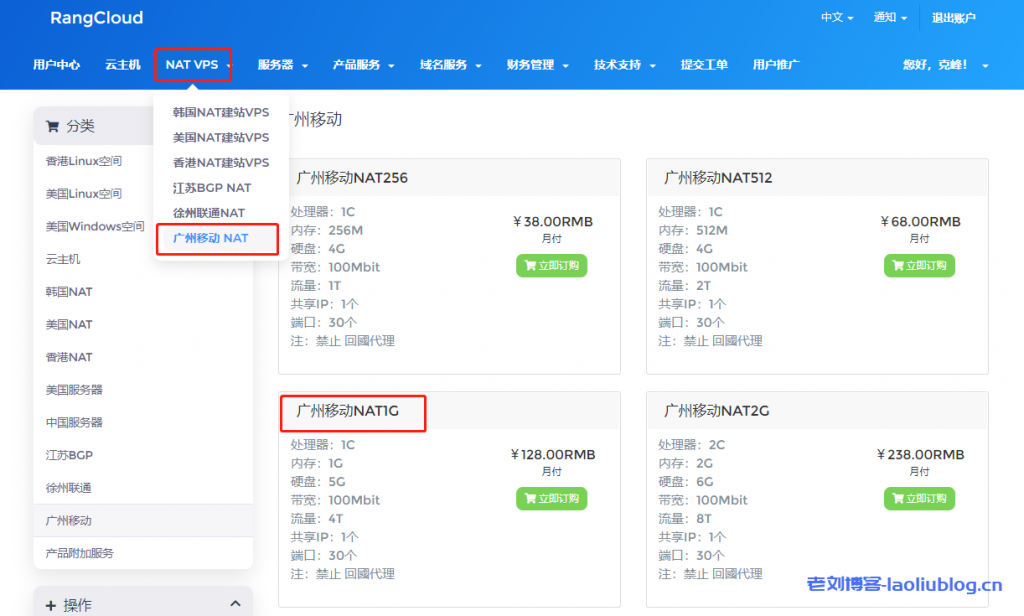Click 退出账户 to log out
The width and height of the screenshot is (1024, 616).
pos(953,18)
